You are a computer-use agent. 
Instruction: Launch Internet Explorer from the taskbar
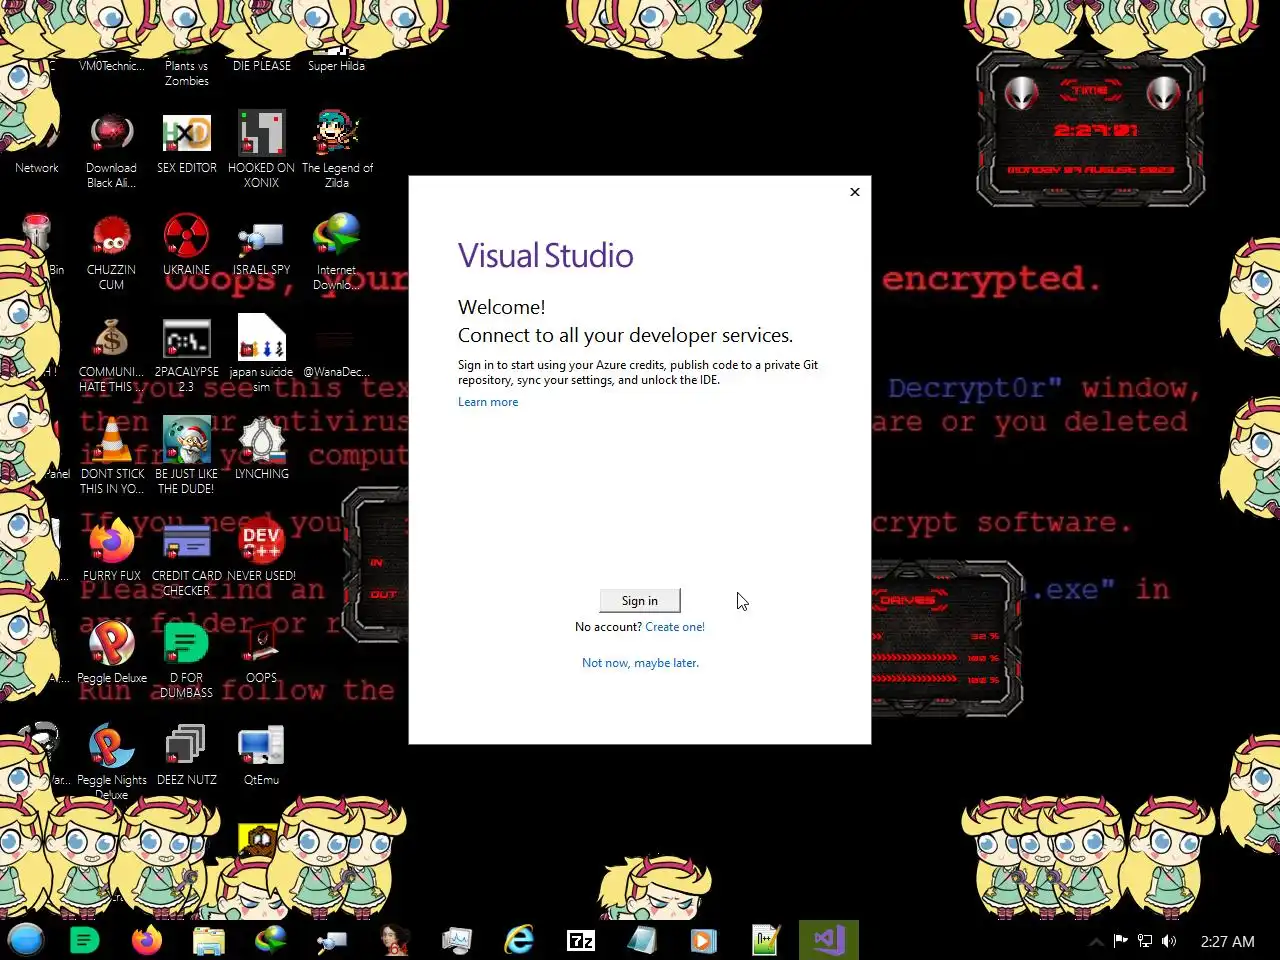(x=519, y=940)
